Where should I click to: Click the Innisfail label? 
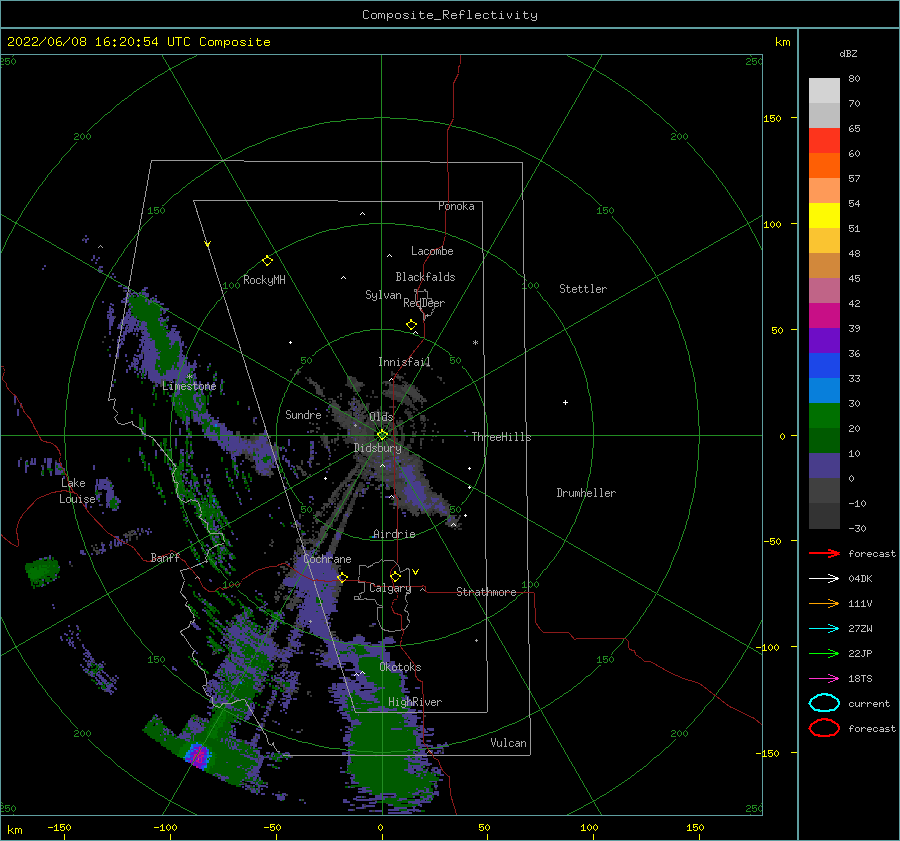click(404, 362)
